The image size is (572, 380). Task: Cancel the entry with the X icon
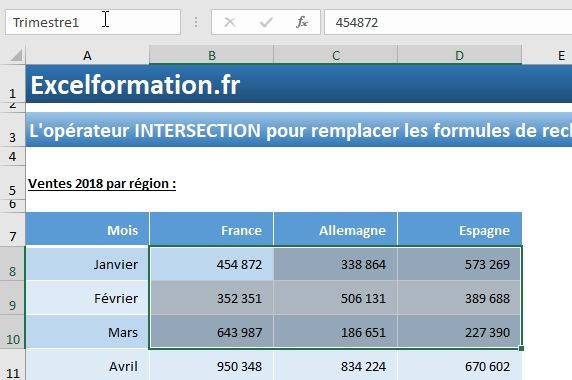pos(230,22)
